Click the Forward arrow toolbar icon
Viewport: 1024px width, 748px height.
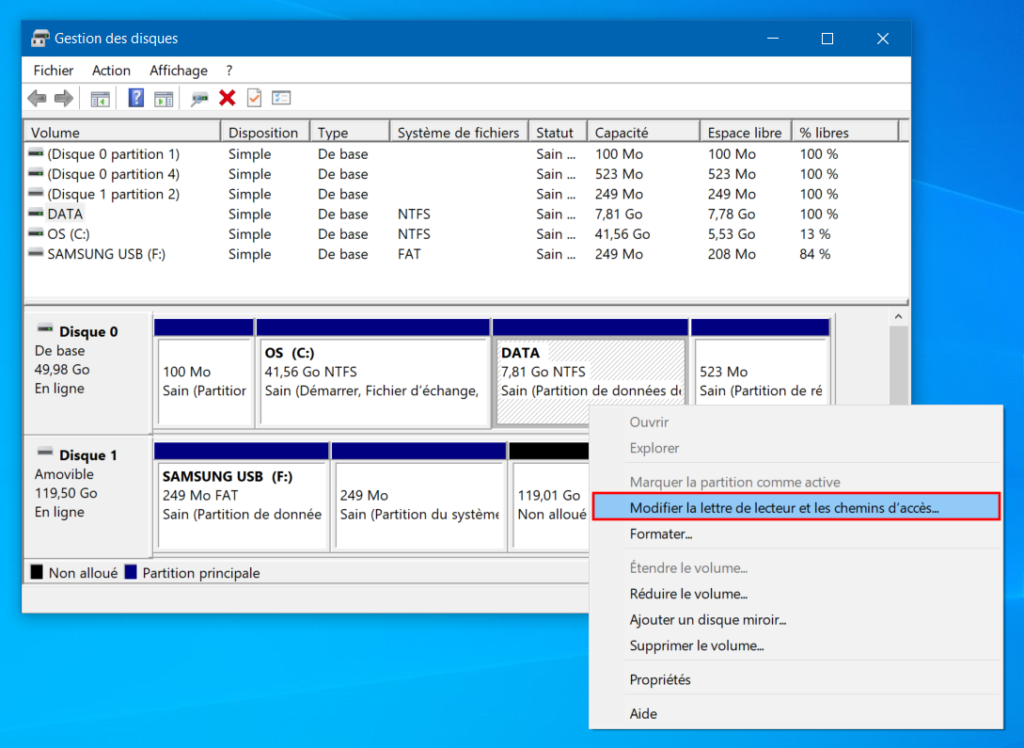pos(63,99)
